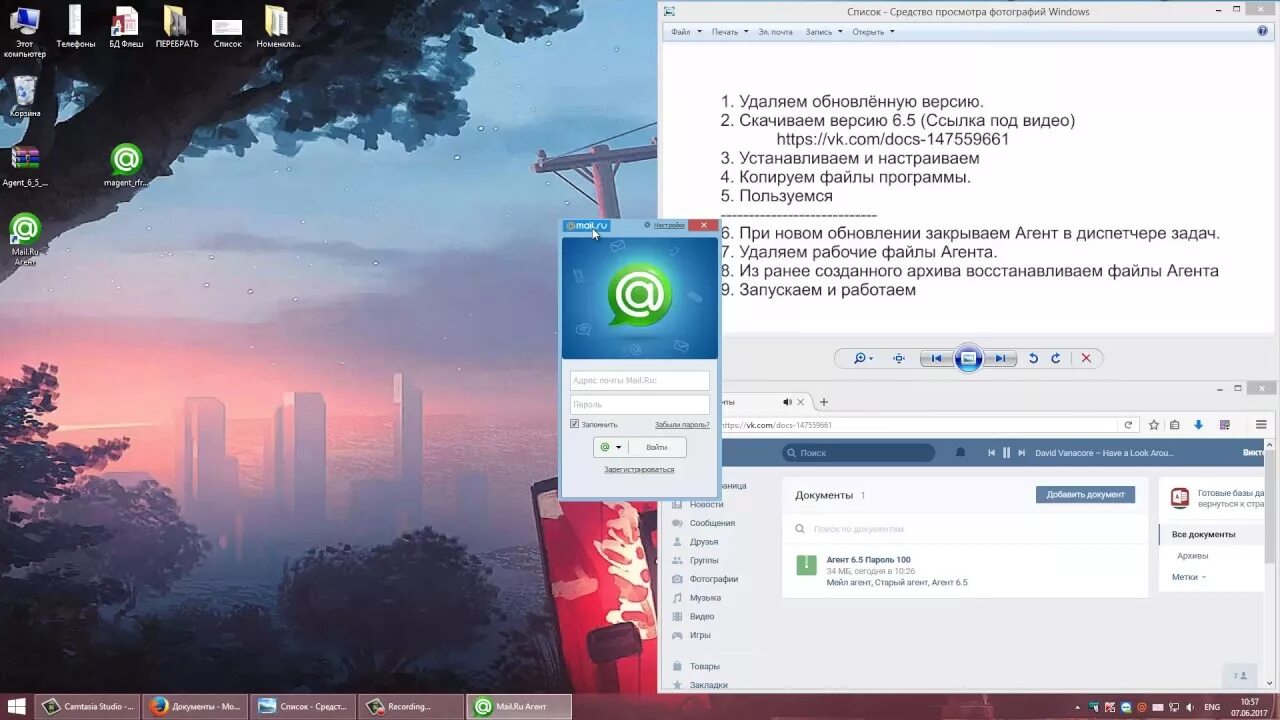This screenshot has height=720, width=1280.
Task: Select the БД Флеш desktop icon
Action: pyautogui.click(x=126, y=27)
